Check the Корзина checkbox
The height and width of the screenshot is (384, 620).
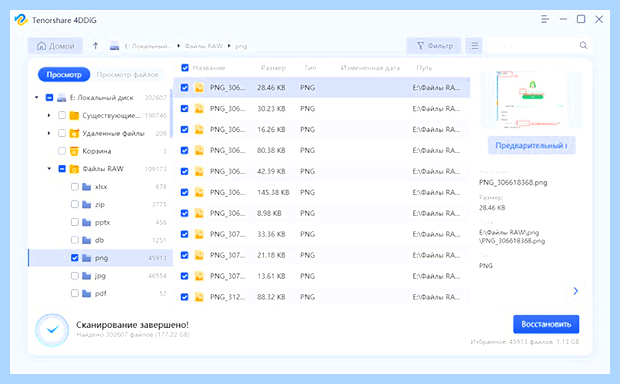pyautogui.click(x=62, y=151)
